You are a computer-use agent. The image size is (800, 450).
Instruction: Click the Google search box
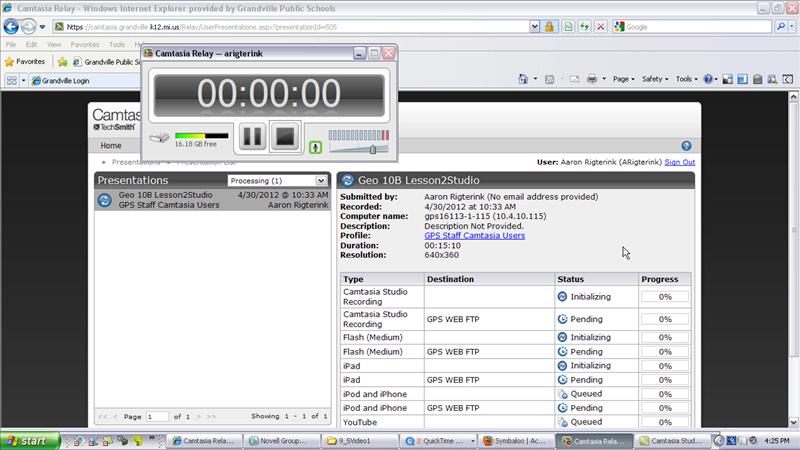(696, 27)
